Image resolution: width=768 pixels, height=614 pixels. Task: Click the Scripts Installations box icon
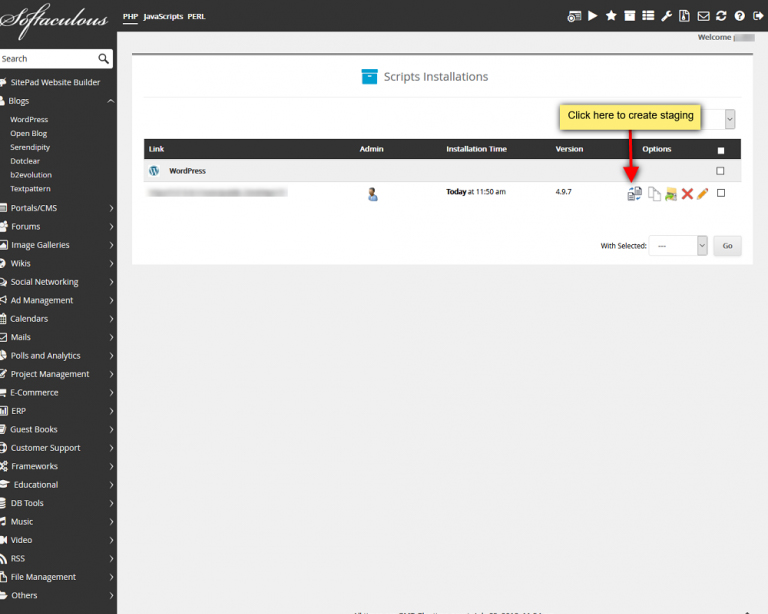pyautogui.click(x=369, y=76)
